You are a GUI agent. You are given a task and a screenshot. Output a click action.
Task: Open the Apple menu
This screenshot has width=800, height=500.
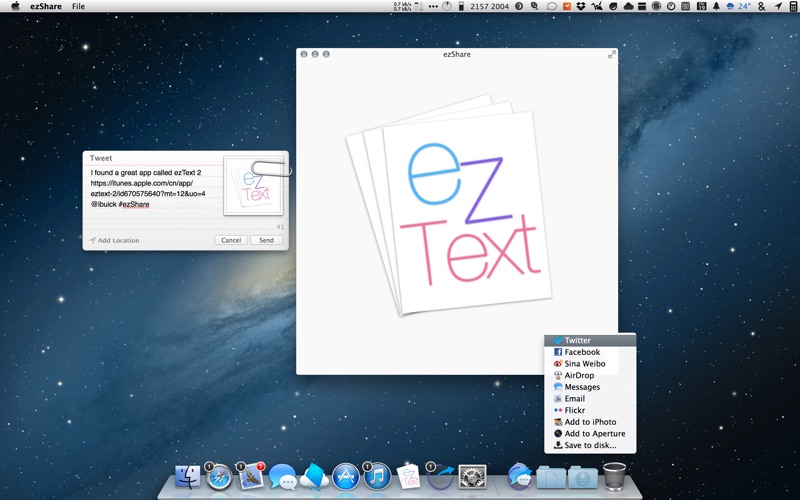15,6
